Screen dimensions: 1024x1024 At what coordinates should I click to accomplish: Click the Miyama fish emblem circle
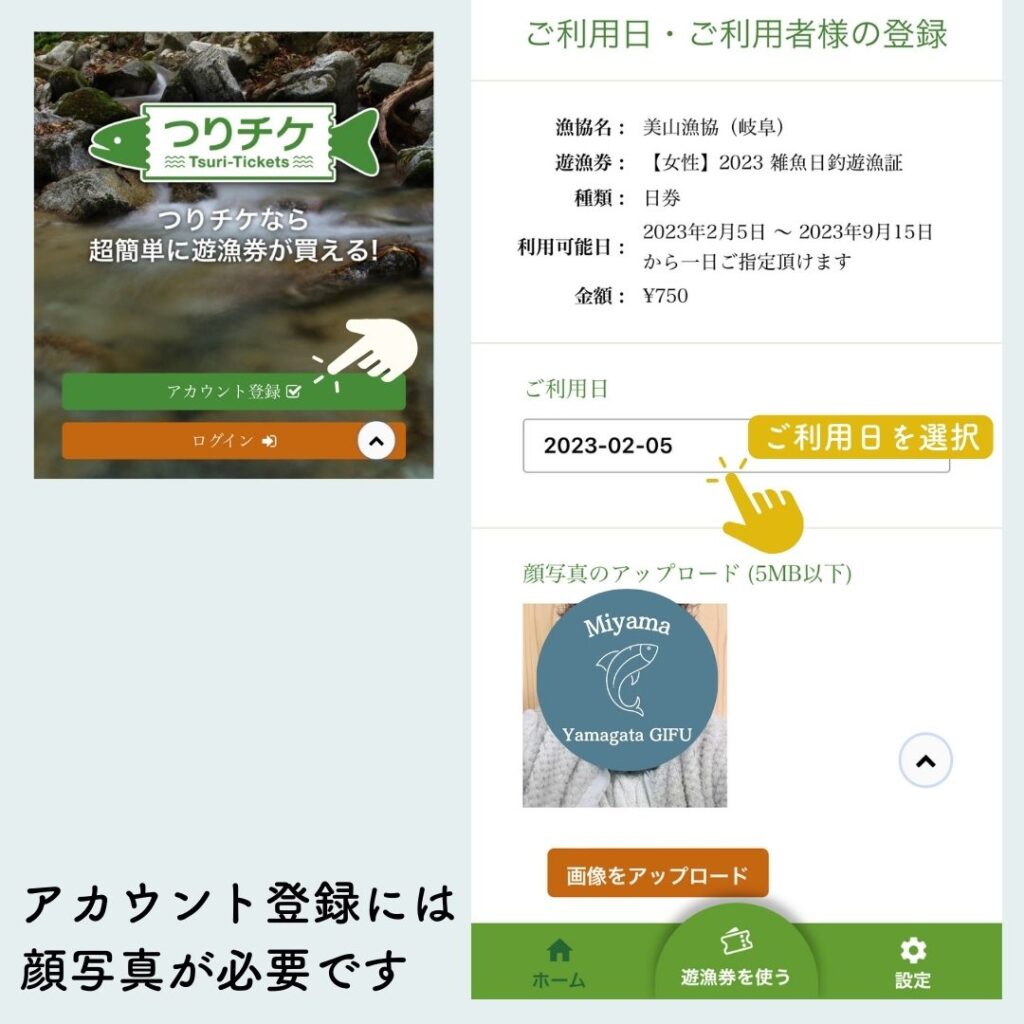[627, 680]
